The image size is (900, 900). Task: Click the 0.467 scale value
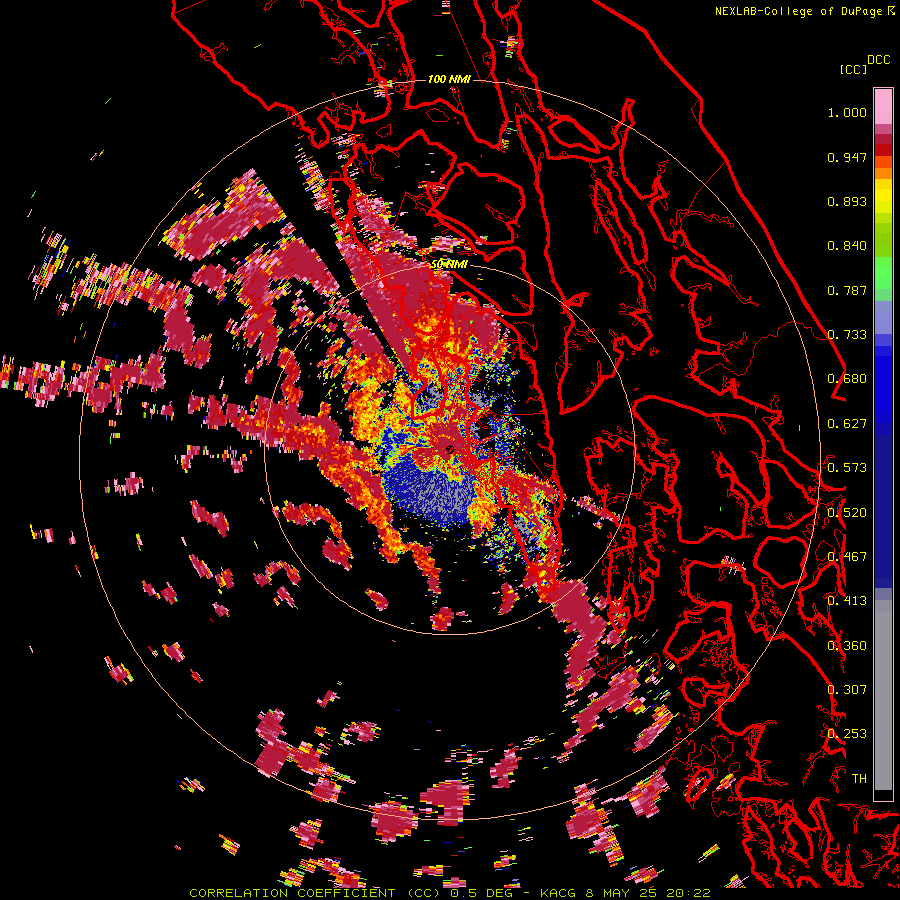tap(847, 557)
